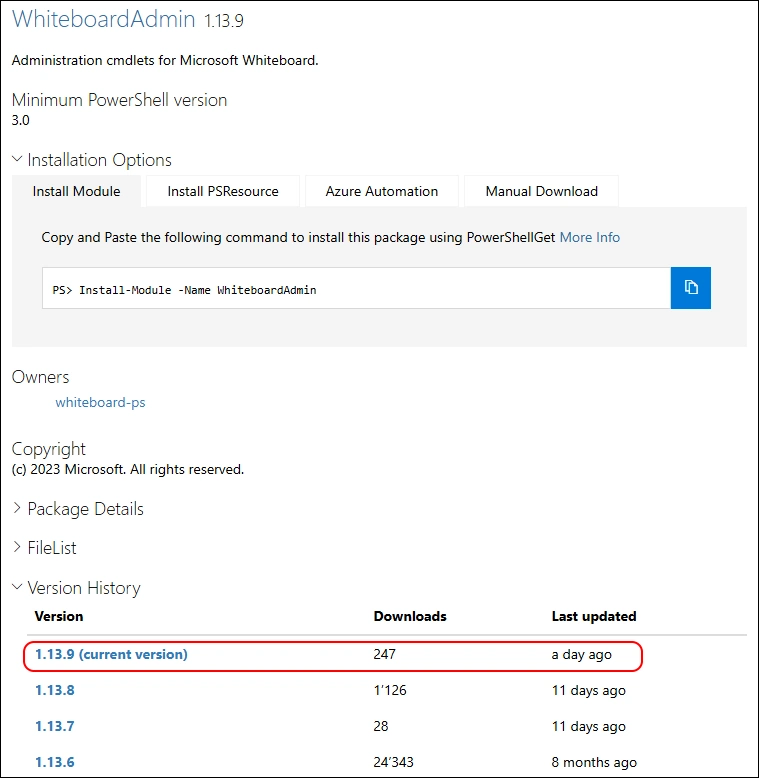Open the version 1.13.8 link
Image resolution: width=759 pixels, height=778 pixels.
55,690
